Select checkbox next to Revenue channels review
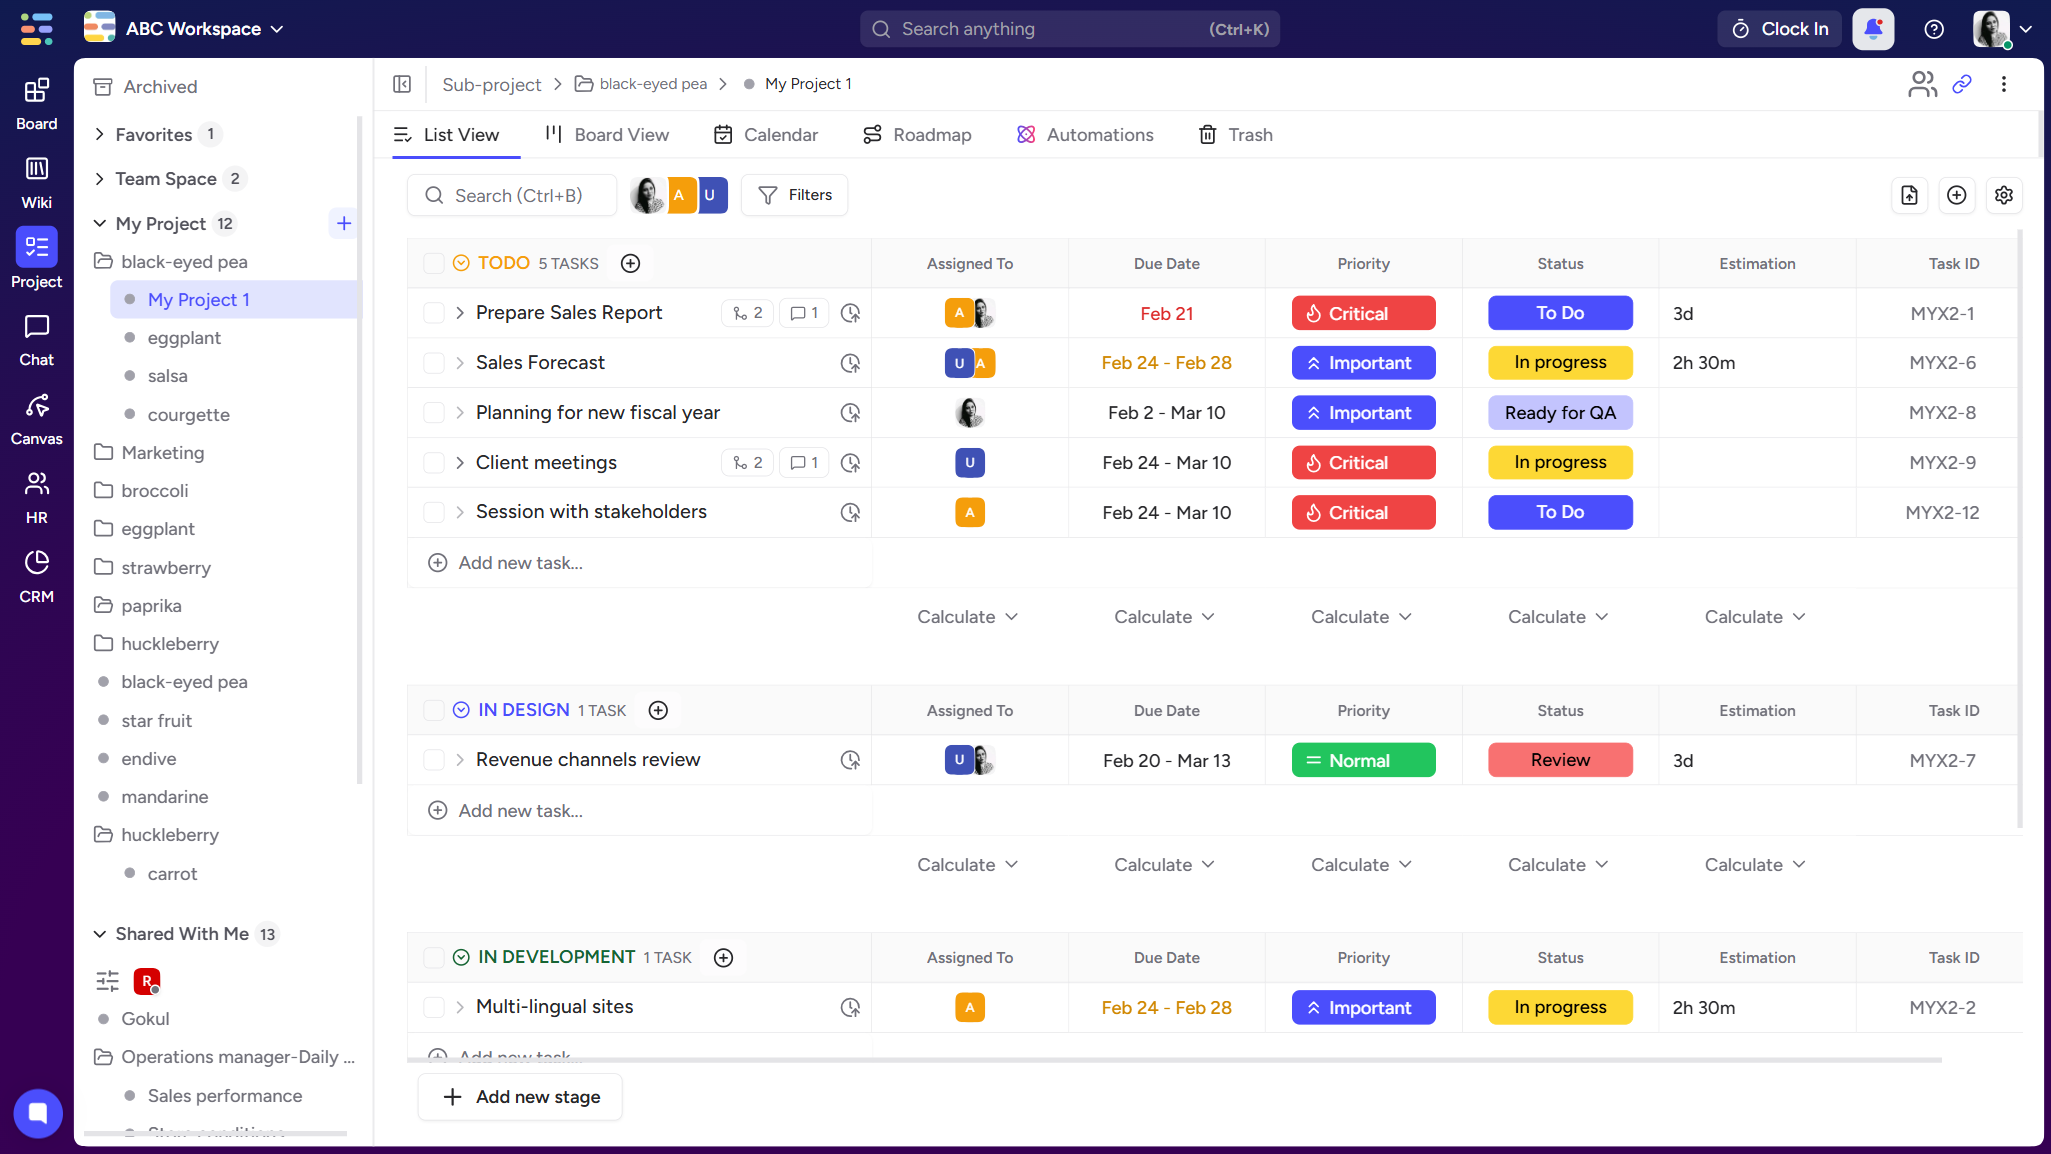The width and height of the screenshot is (2051, 1154). (433, 760)
